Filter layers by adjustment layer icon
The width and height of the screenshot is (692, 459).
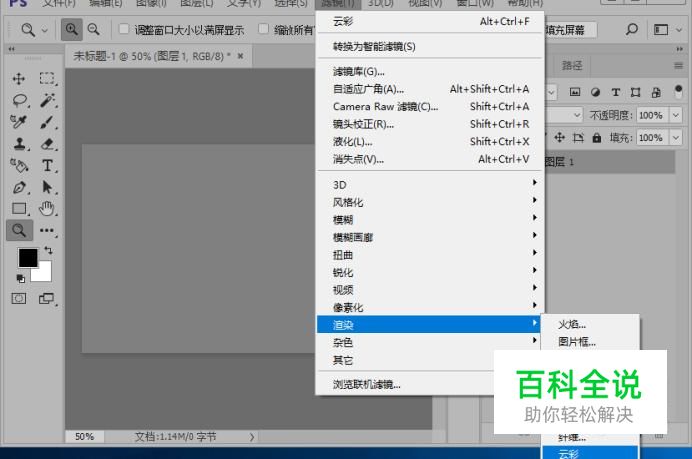click(595, 92)
